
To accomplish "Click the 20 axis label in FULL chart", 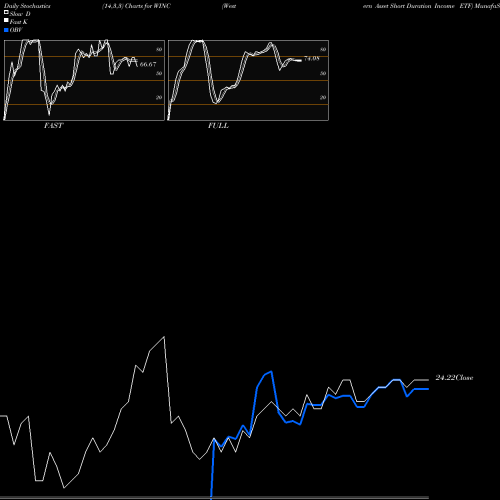I will [323, 97].
